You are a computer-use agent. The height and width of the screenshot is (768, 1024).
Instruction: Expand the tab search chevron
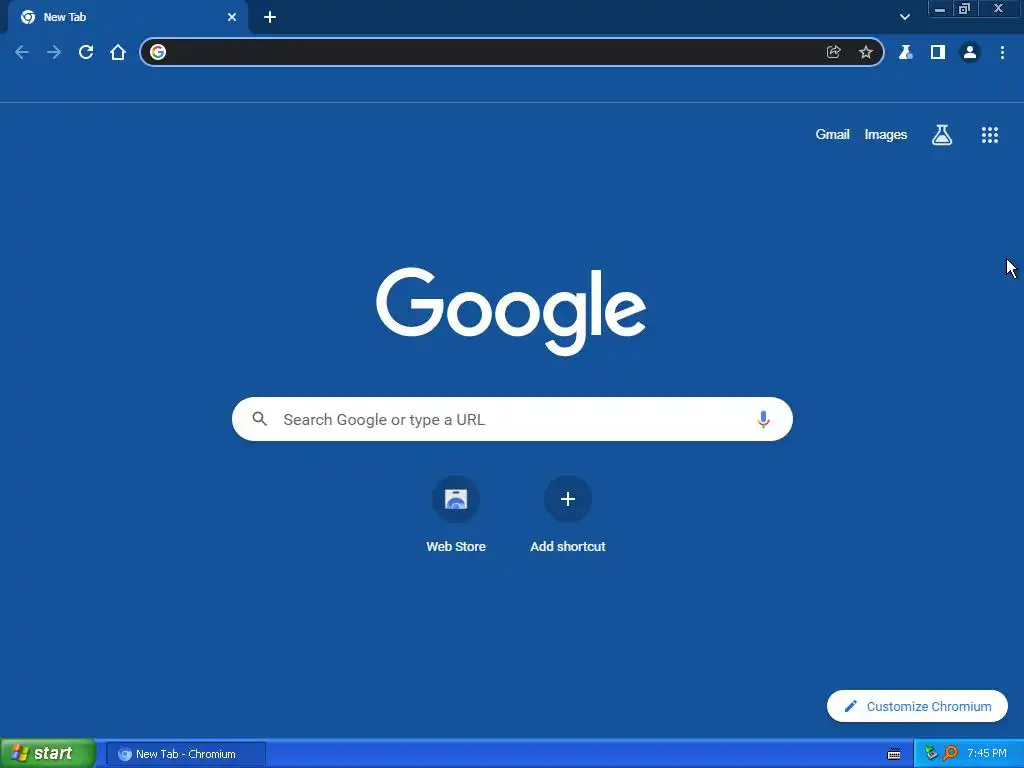pyautogui.click(x=905, y=18)
